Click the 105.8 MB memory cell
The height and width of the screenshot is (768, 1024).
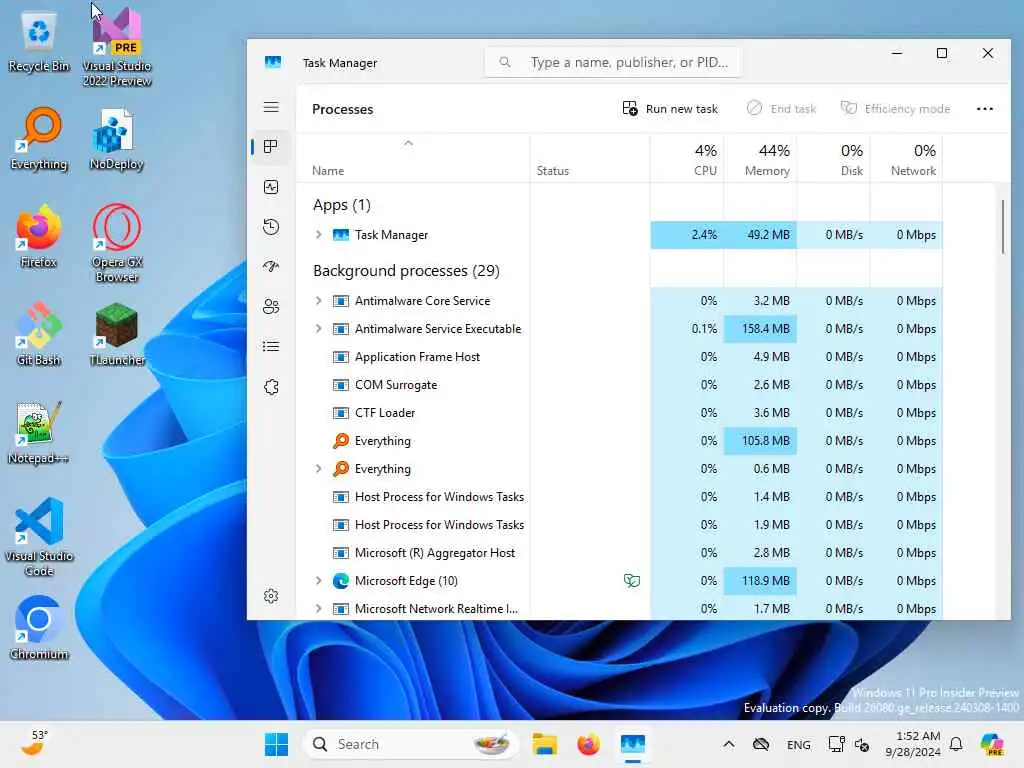[760, 440]
